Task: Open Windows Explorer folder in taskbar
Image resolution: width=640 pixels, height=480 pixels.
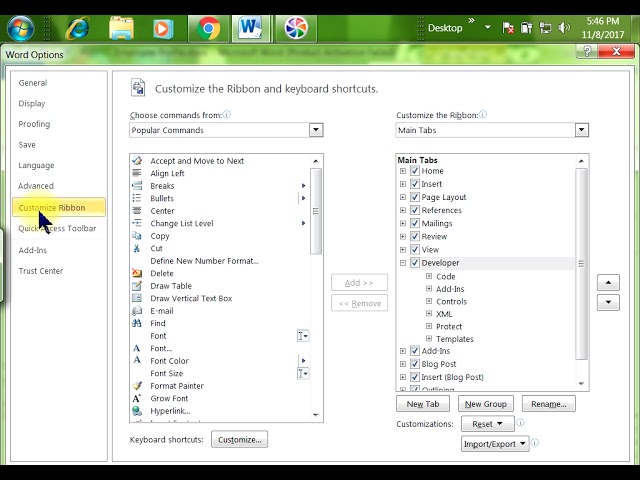Action: tap(121, 28)
